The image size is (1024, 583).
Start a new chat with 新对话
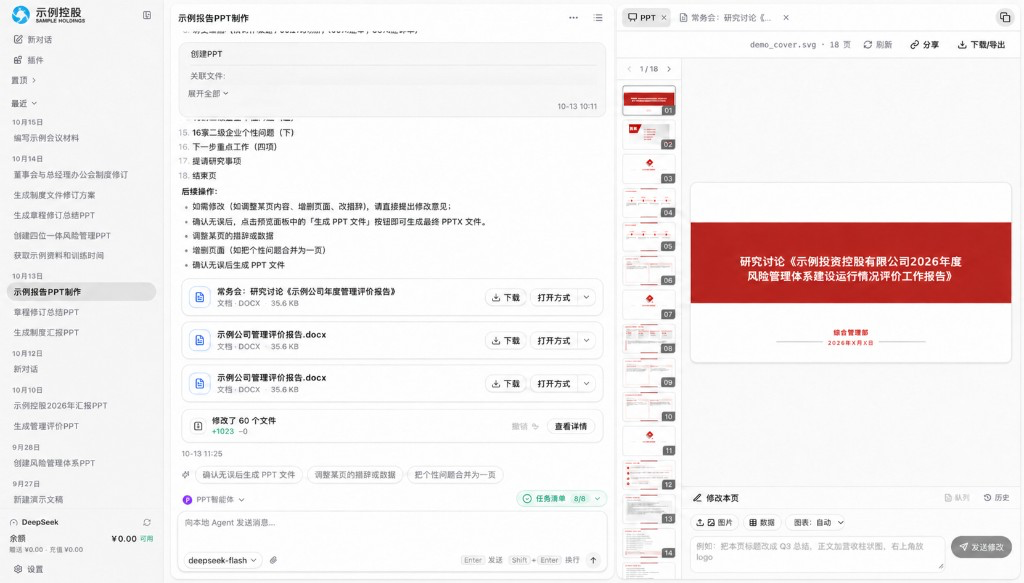click(x=33, y=40)
